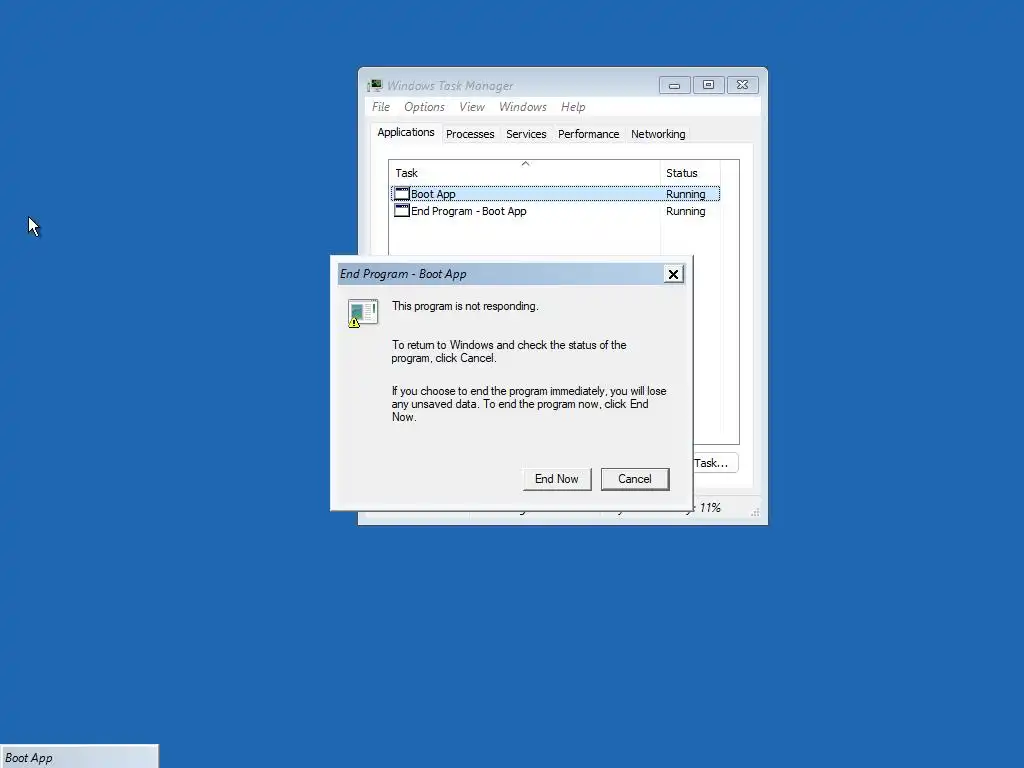Click the Boot App window icon in list

(402, 194)
